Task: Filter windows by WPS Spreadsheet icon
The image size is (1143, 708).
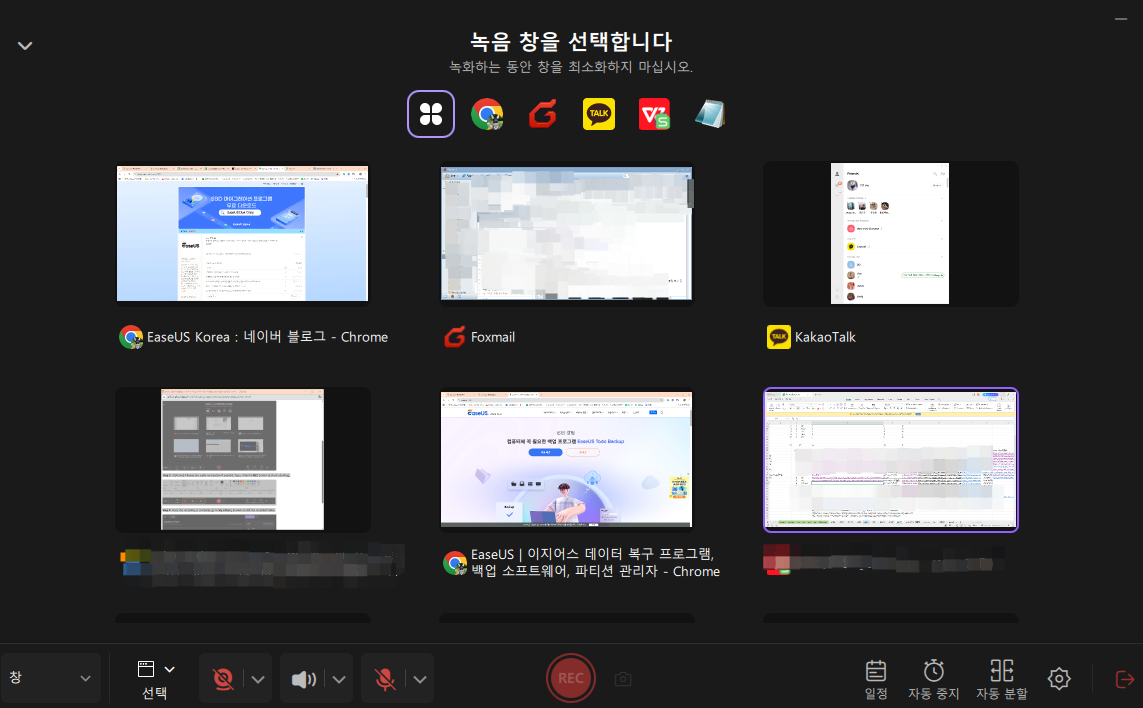Action: 654,114
